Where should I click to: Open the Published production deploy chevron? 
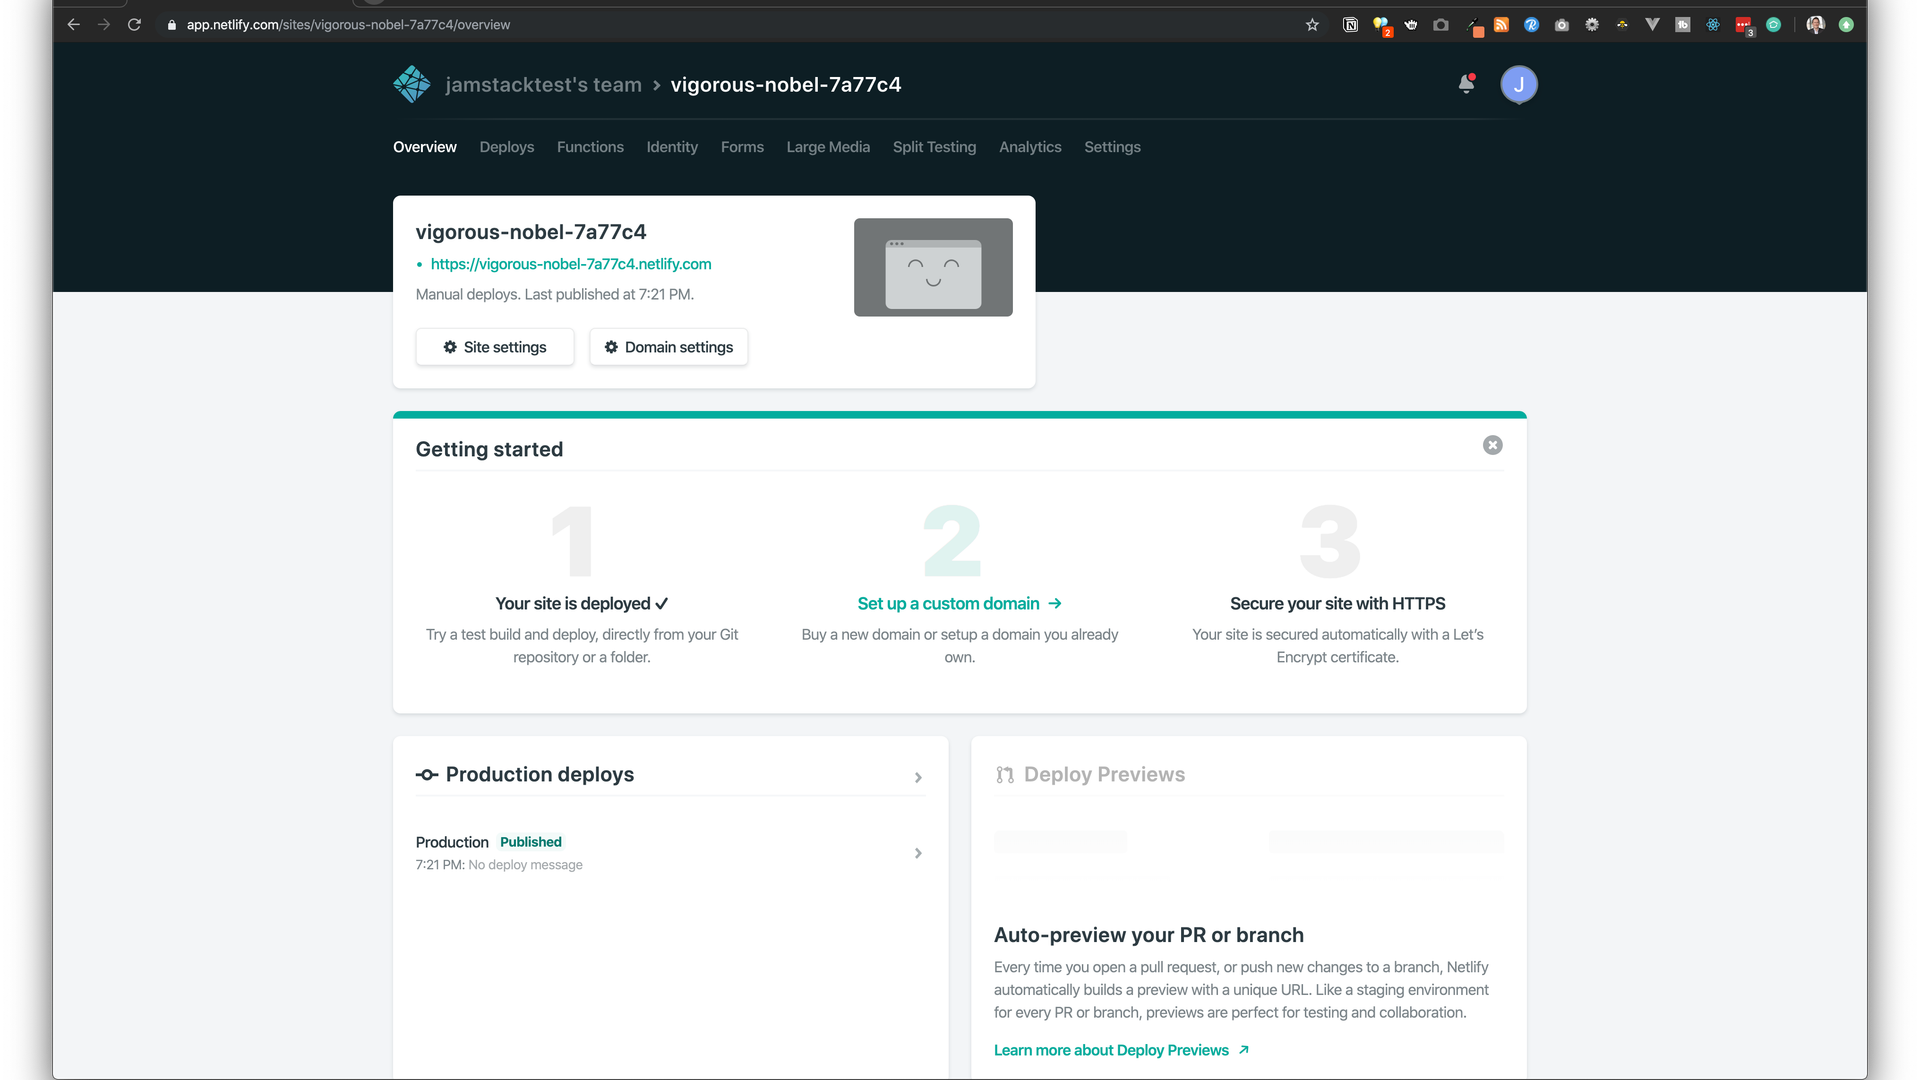[918, 853]
